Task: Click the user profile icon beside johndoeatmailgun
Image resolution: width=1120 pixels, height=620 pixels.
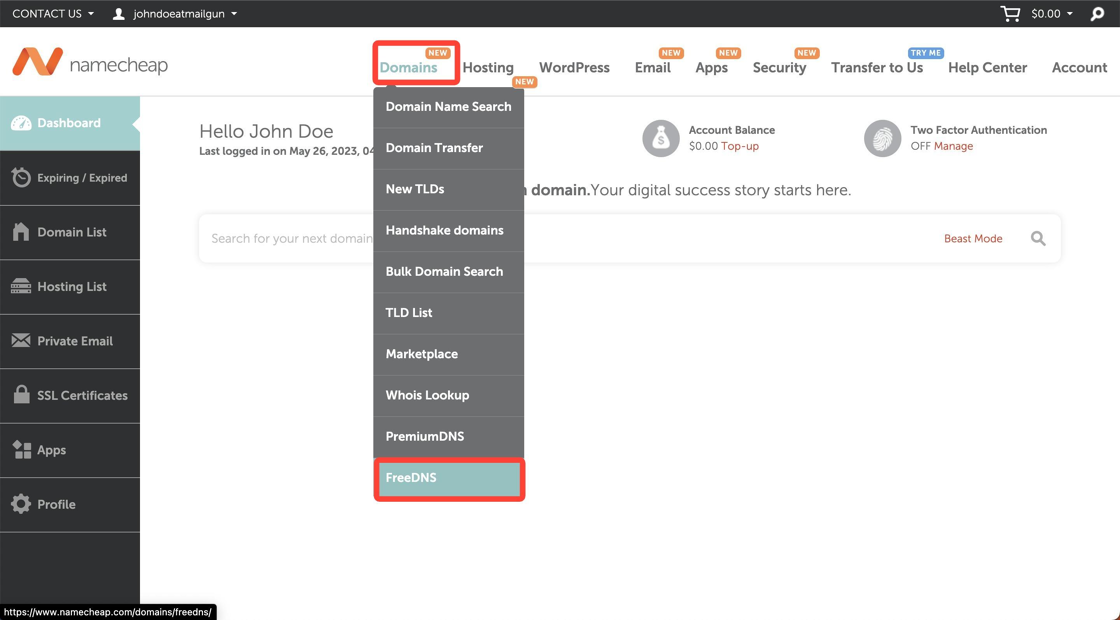Action: [119, 14]
